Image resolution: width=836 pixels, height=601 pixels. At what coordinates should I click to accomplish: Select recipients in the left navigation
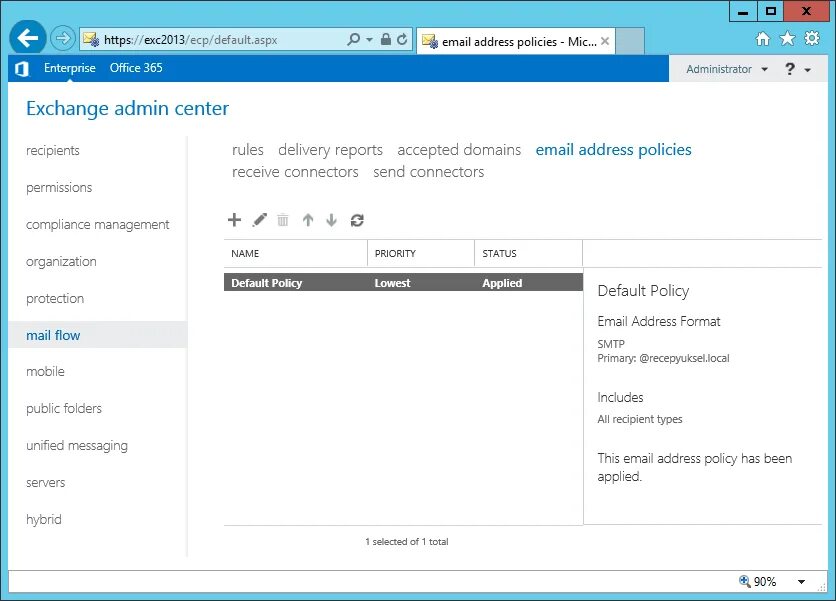pos(52,150)
